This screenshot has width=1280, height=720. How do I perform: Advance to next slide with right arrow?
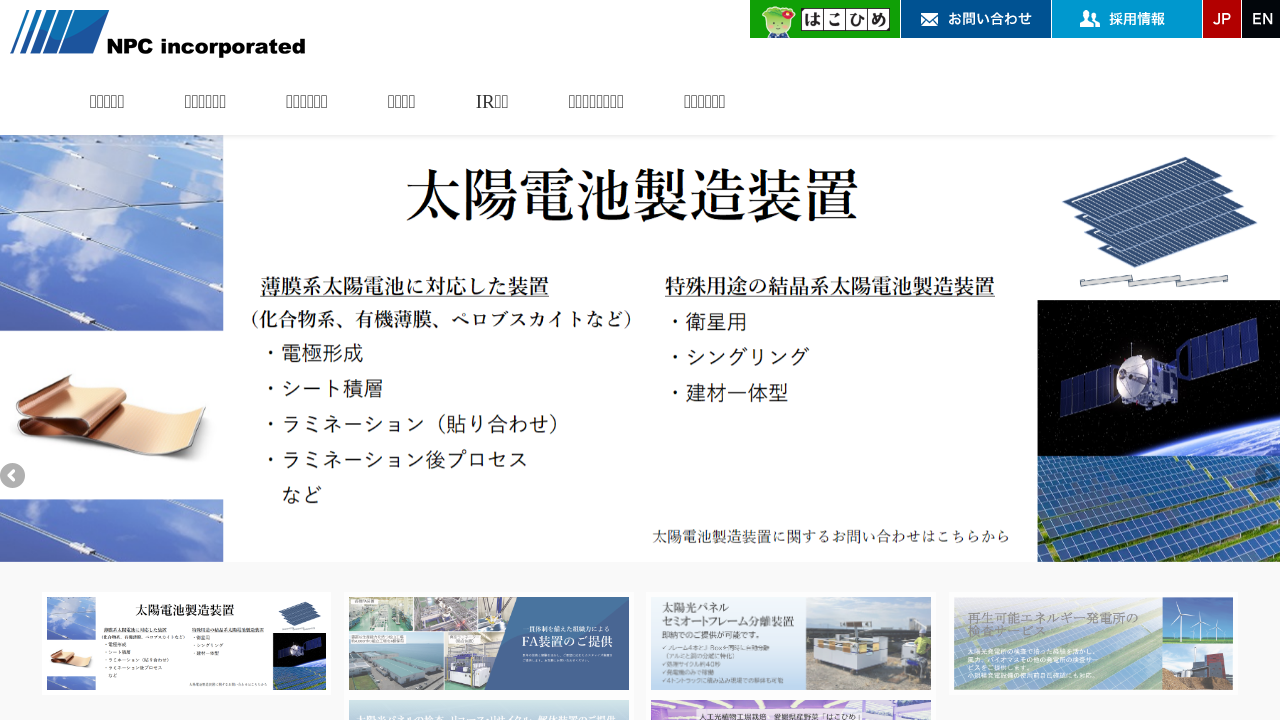pyautogui.click(x=1267, y=476)
